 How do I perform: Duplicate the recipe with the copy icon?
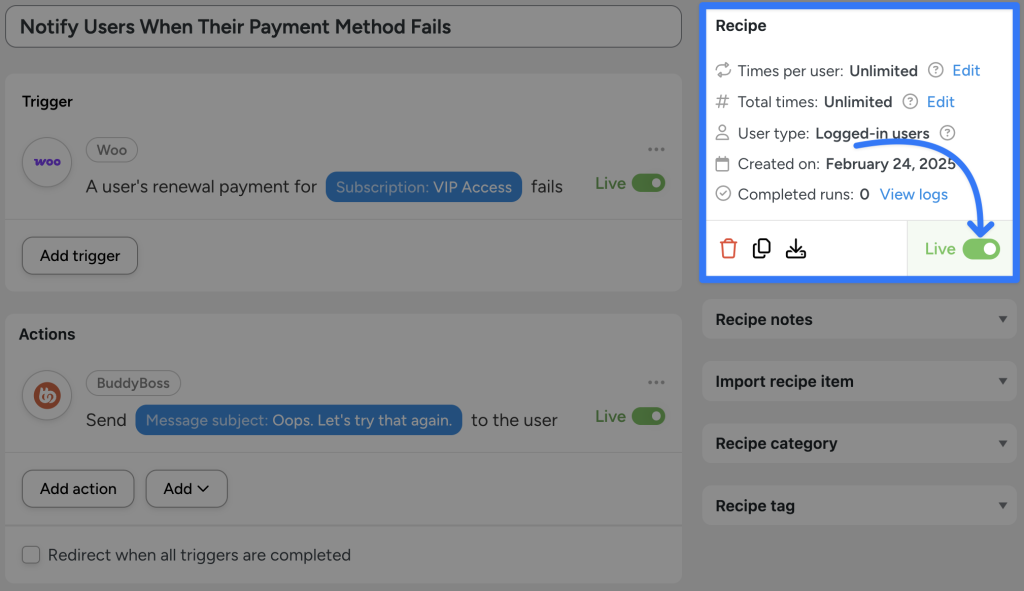click(x=761, y=248)
